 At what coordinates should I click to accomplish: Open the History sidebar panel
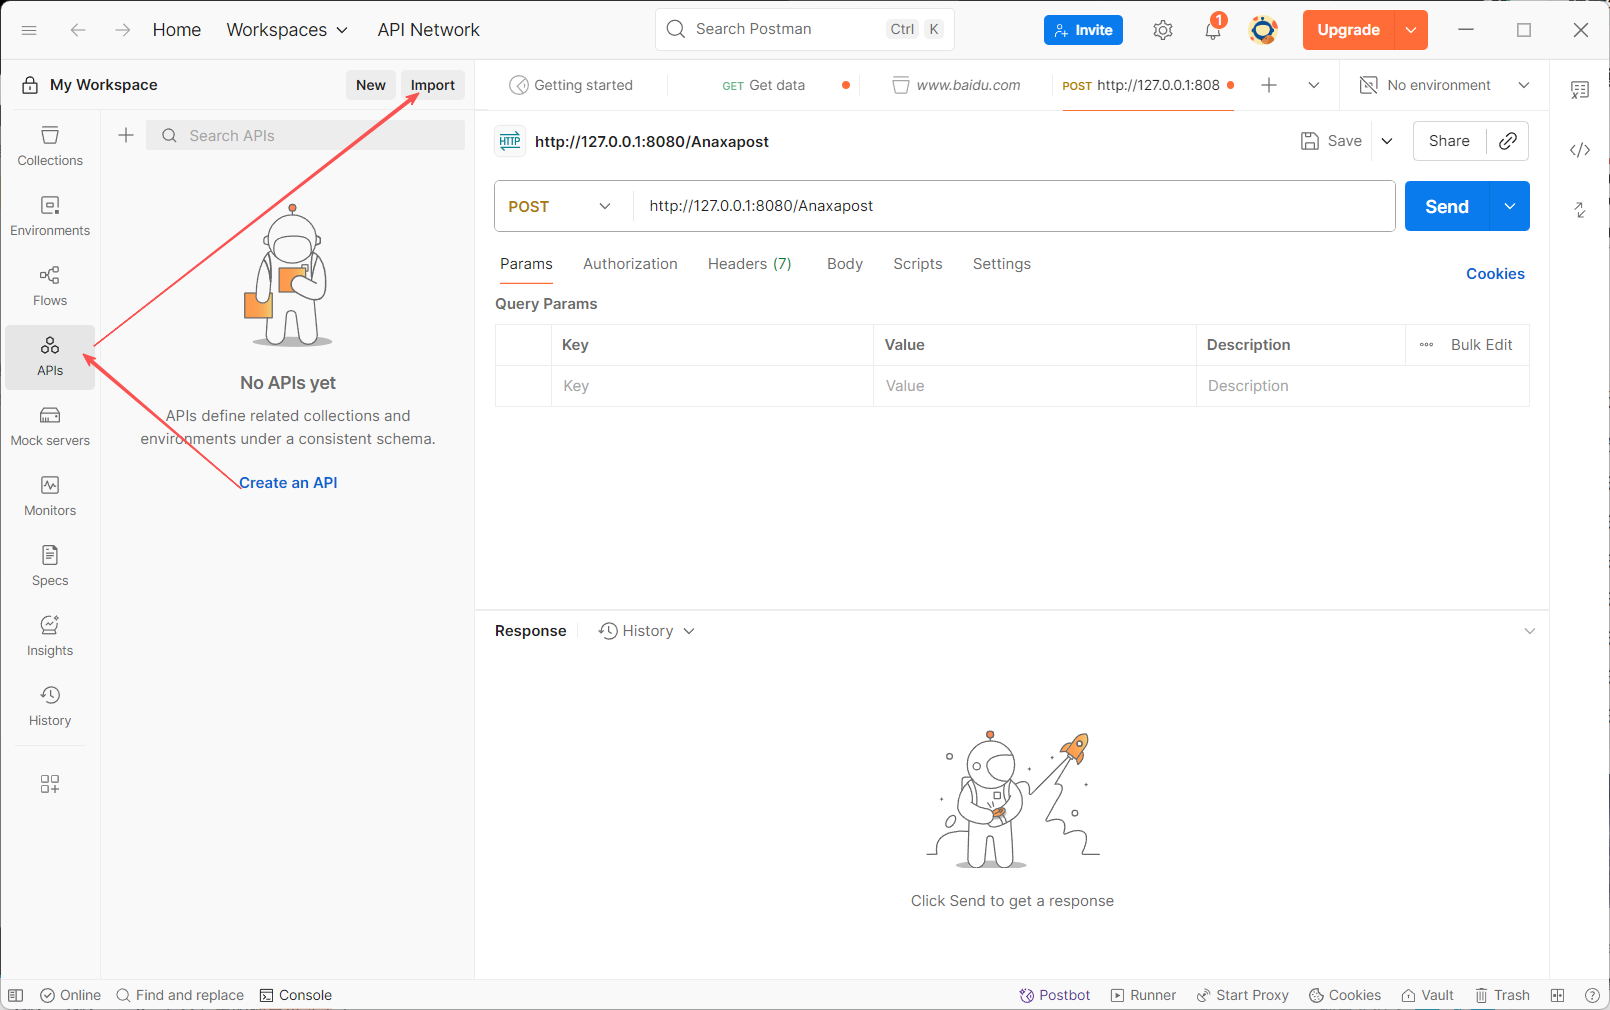pyautogui.click(x=50, y=706)
